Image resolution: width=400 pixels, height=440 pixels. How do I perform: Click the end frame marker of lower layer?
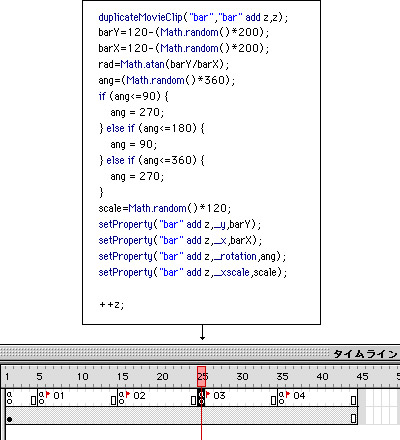tap(354, 418)
